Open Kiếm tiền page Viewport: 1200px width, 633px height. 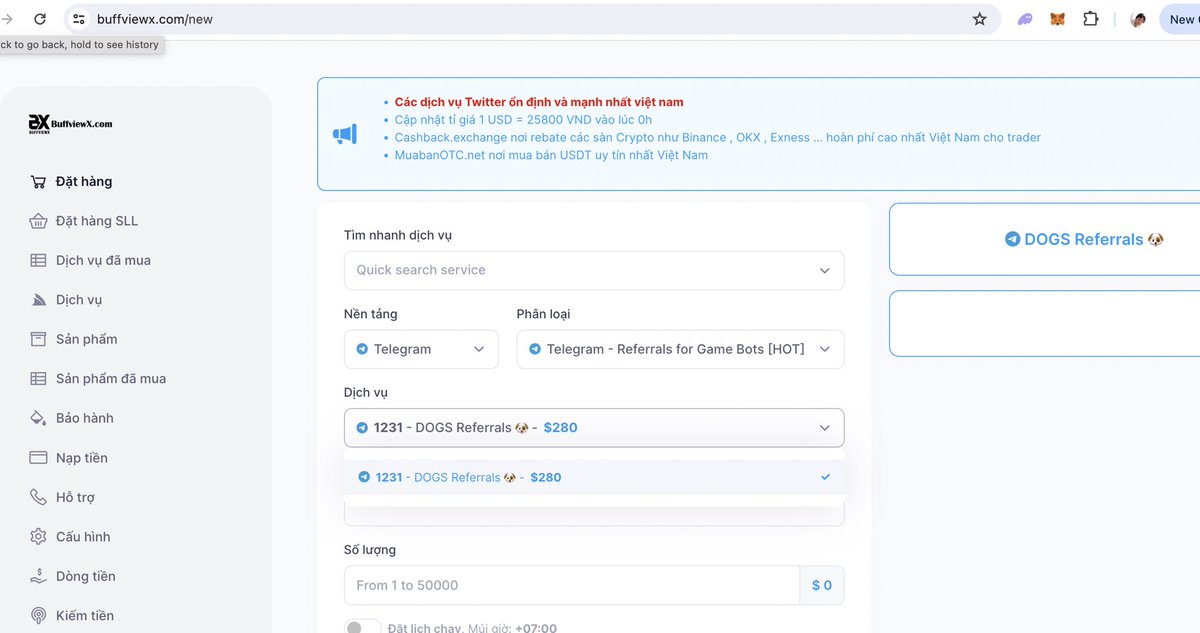[85, 616]
